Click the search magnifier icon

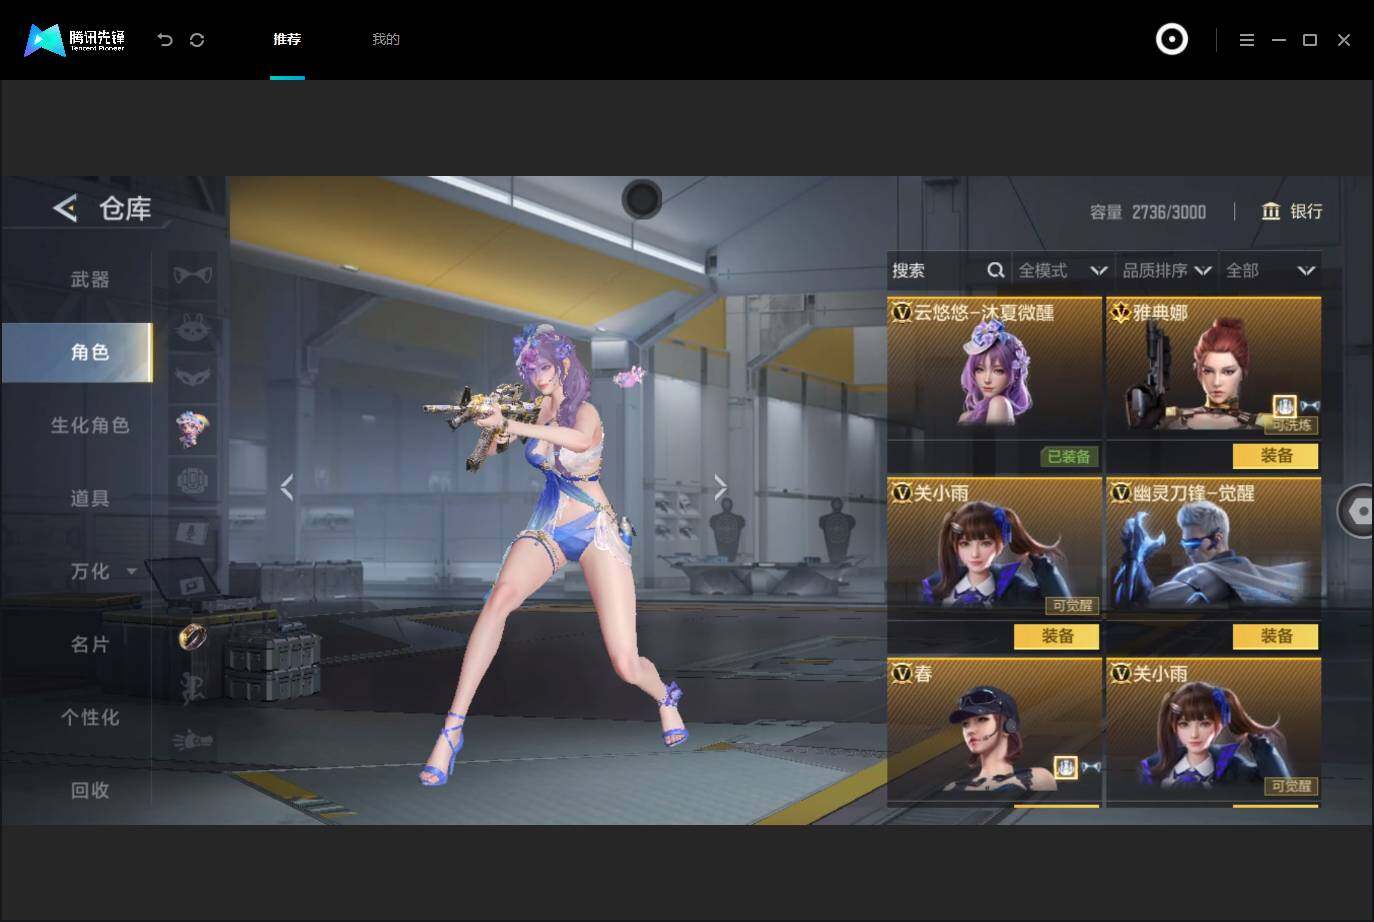(x=995, y=270)
